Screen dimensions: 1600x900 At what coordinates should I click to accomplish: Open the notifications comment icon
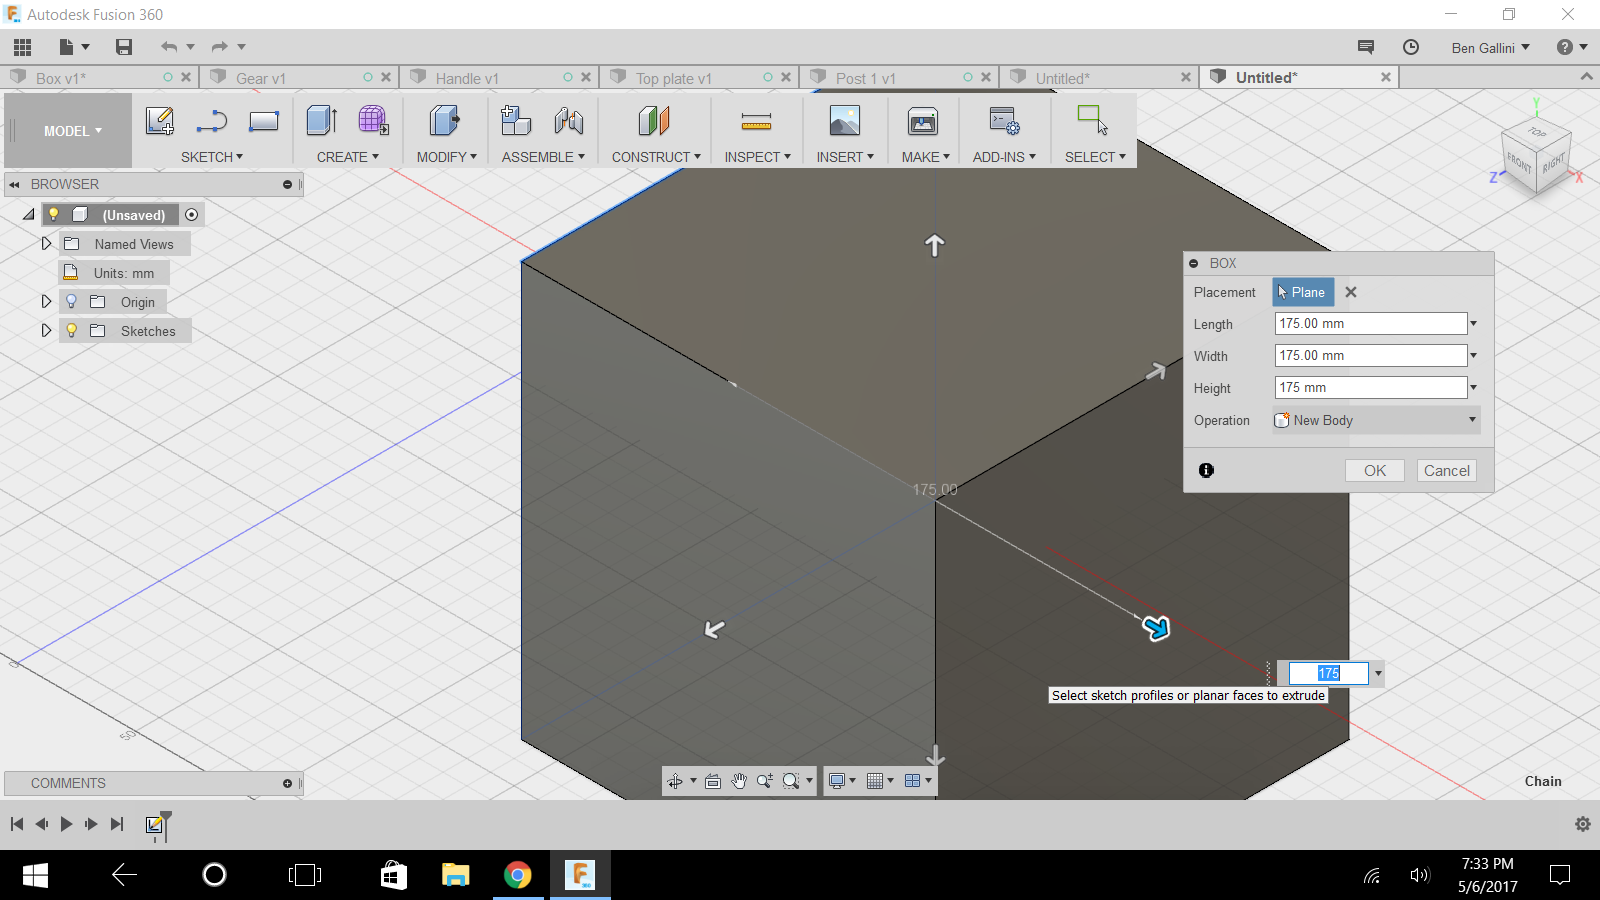pyautogui.click(x=1366, y=47)
